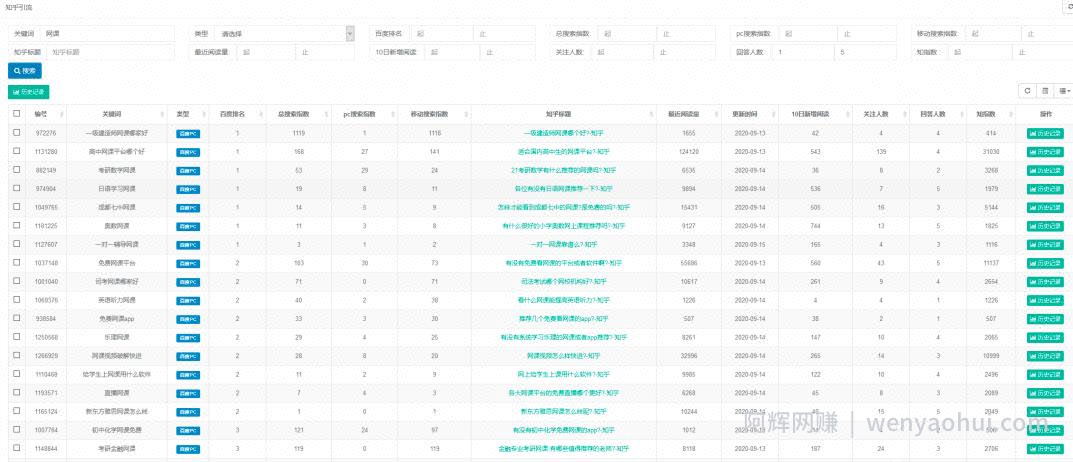This screenshot has width=1073, height=462.
Task: Click sort arrows on 移动搜索指数 column header
Action: pos(465,114)
